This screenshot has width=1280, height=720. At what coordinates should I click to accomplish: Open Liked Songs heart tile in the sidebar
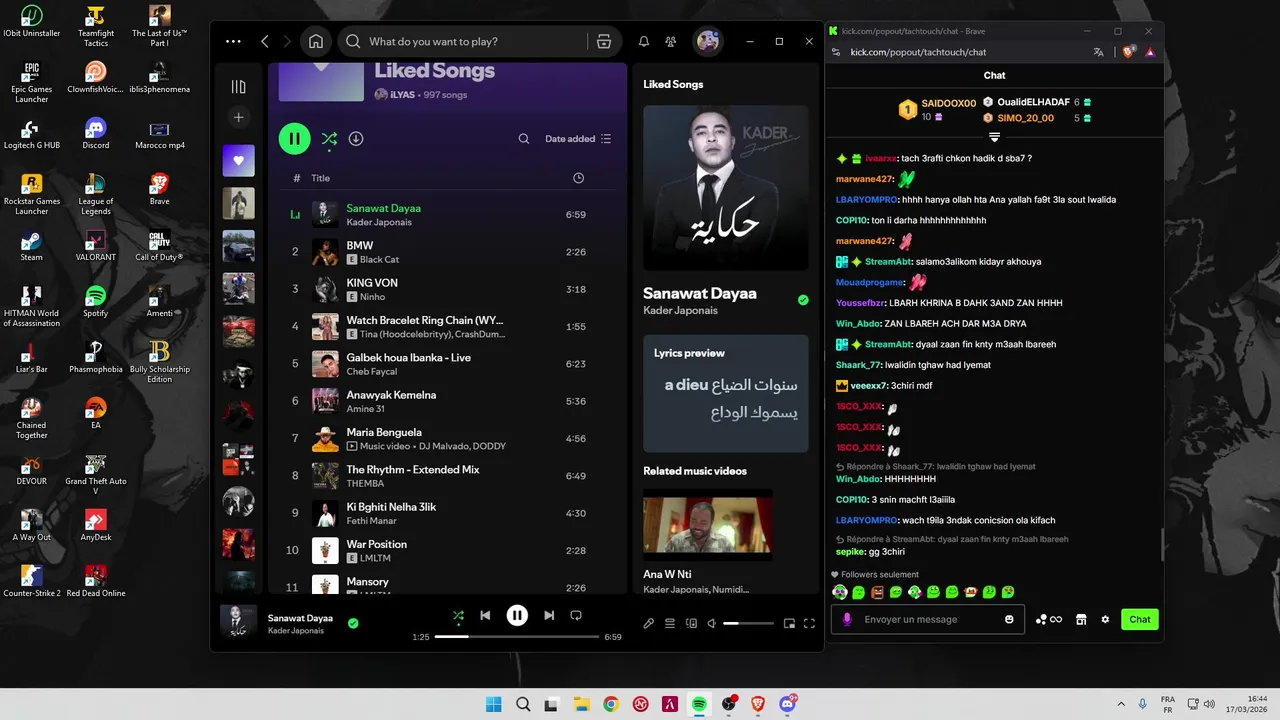(238, 160)
